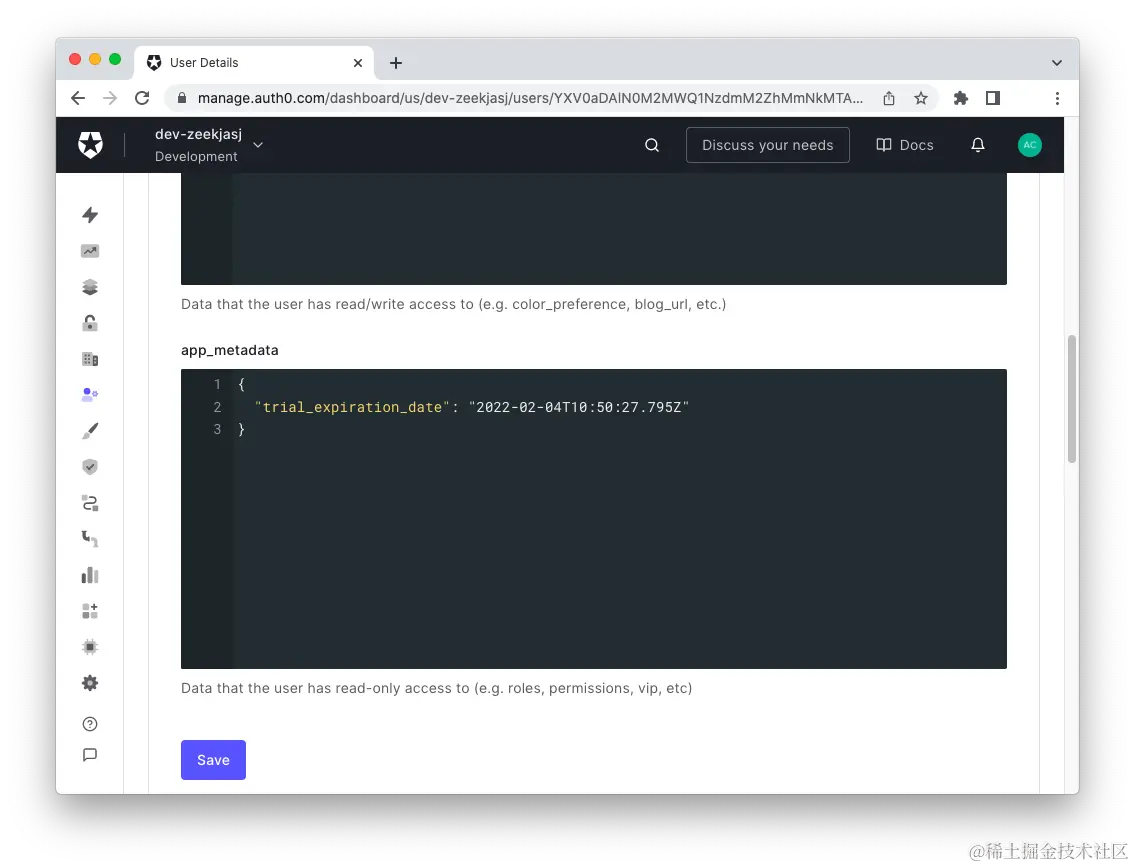The width and height of the screenshot is (1135, 868).
Task: Open Settings via the gear icon
Action: (x=90, y=683)
